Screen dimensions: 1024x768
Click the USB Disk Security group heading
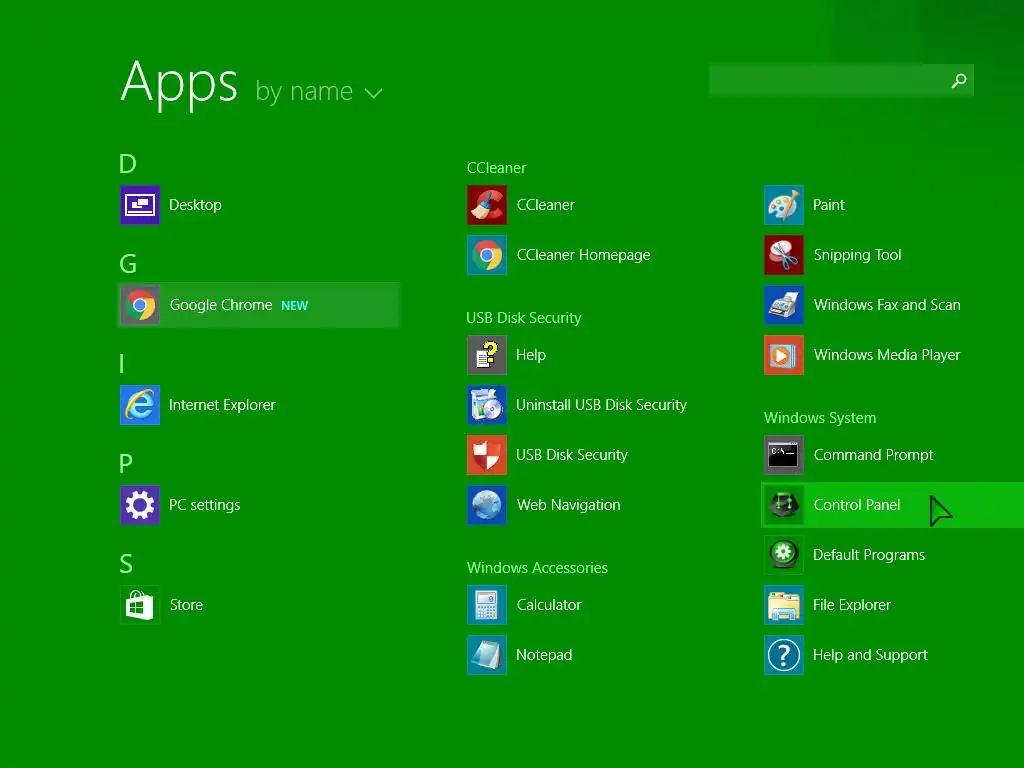[524, 318]
